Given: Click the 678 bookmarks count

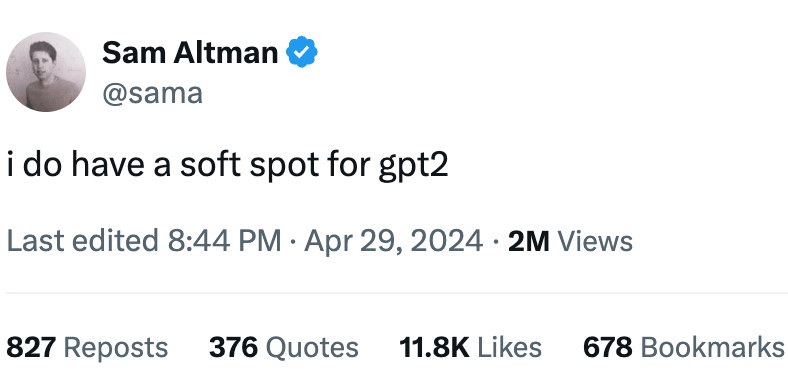Looking at the screenshot, I should [x=608, y=347].
